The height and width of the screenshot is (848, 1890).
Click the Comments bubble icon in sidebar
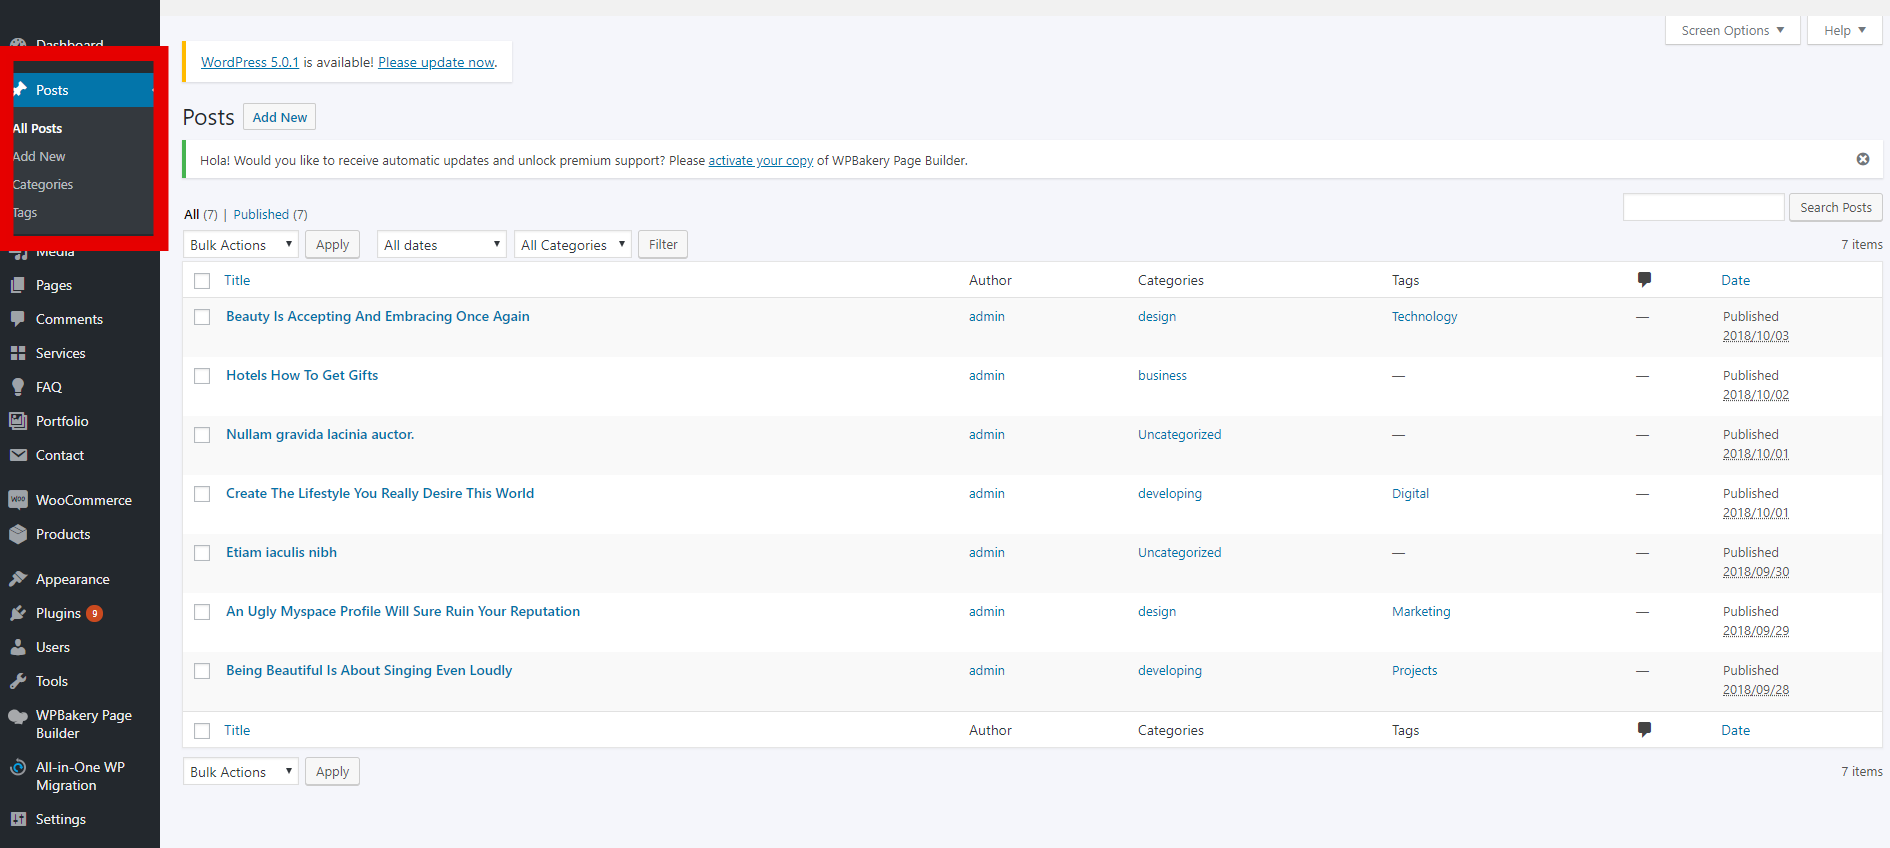[18, 319]
